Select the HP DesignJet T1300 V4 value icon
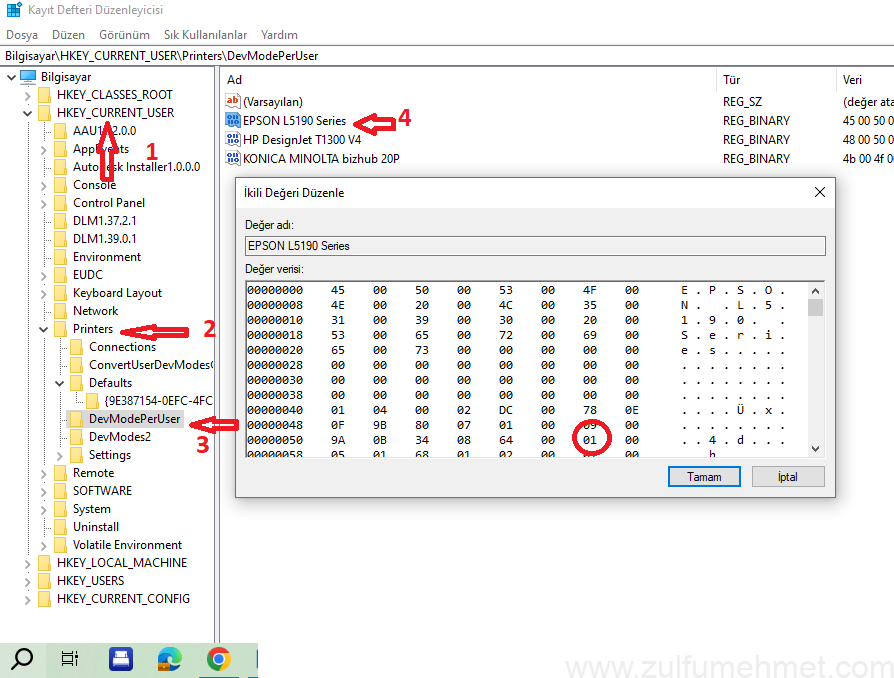 [234, 140]
